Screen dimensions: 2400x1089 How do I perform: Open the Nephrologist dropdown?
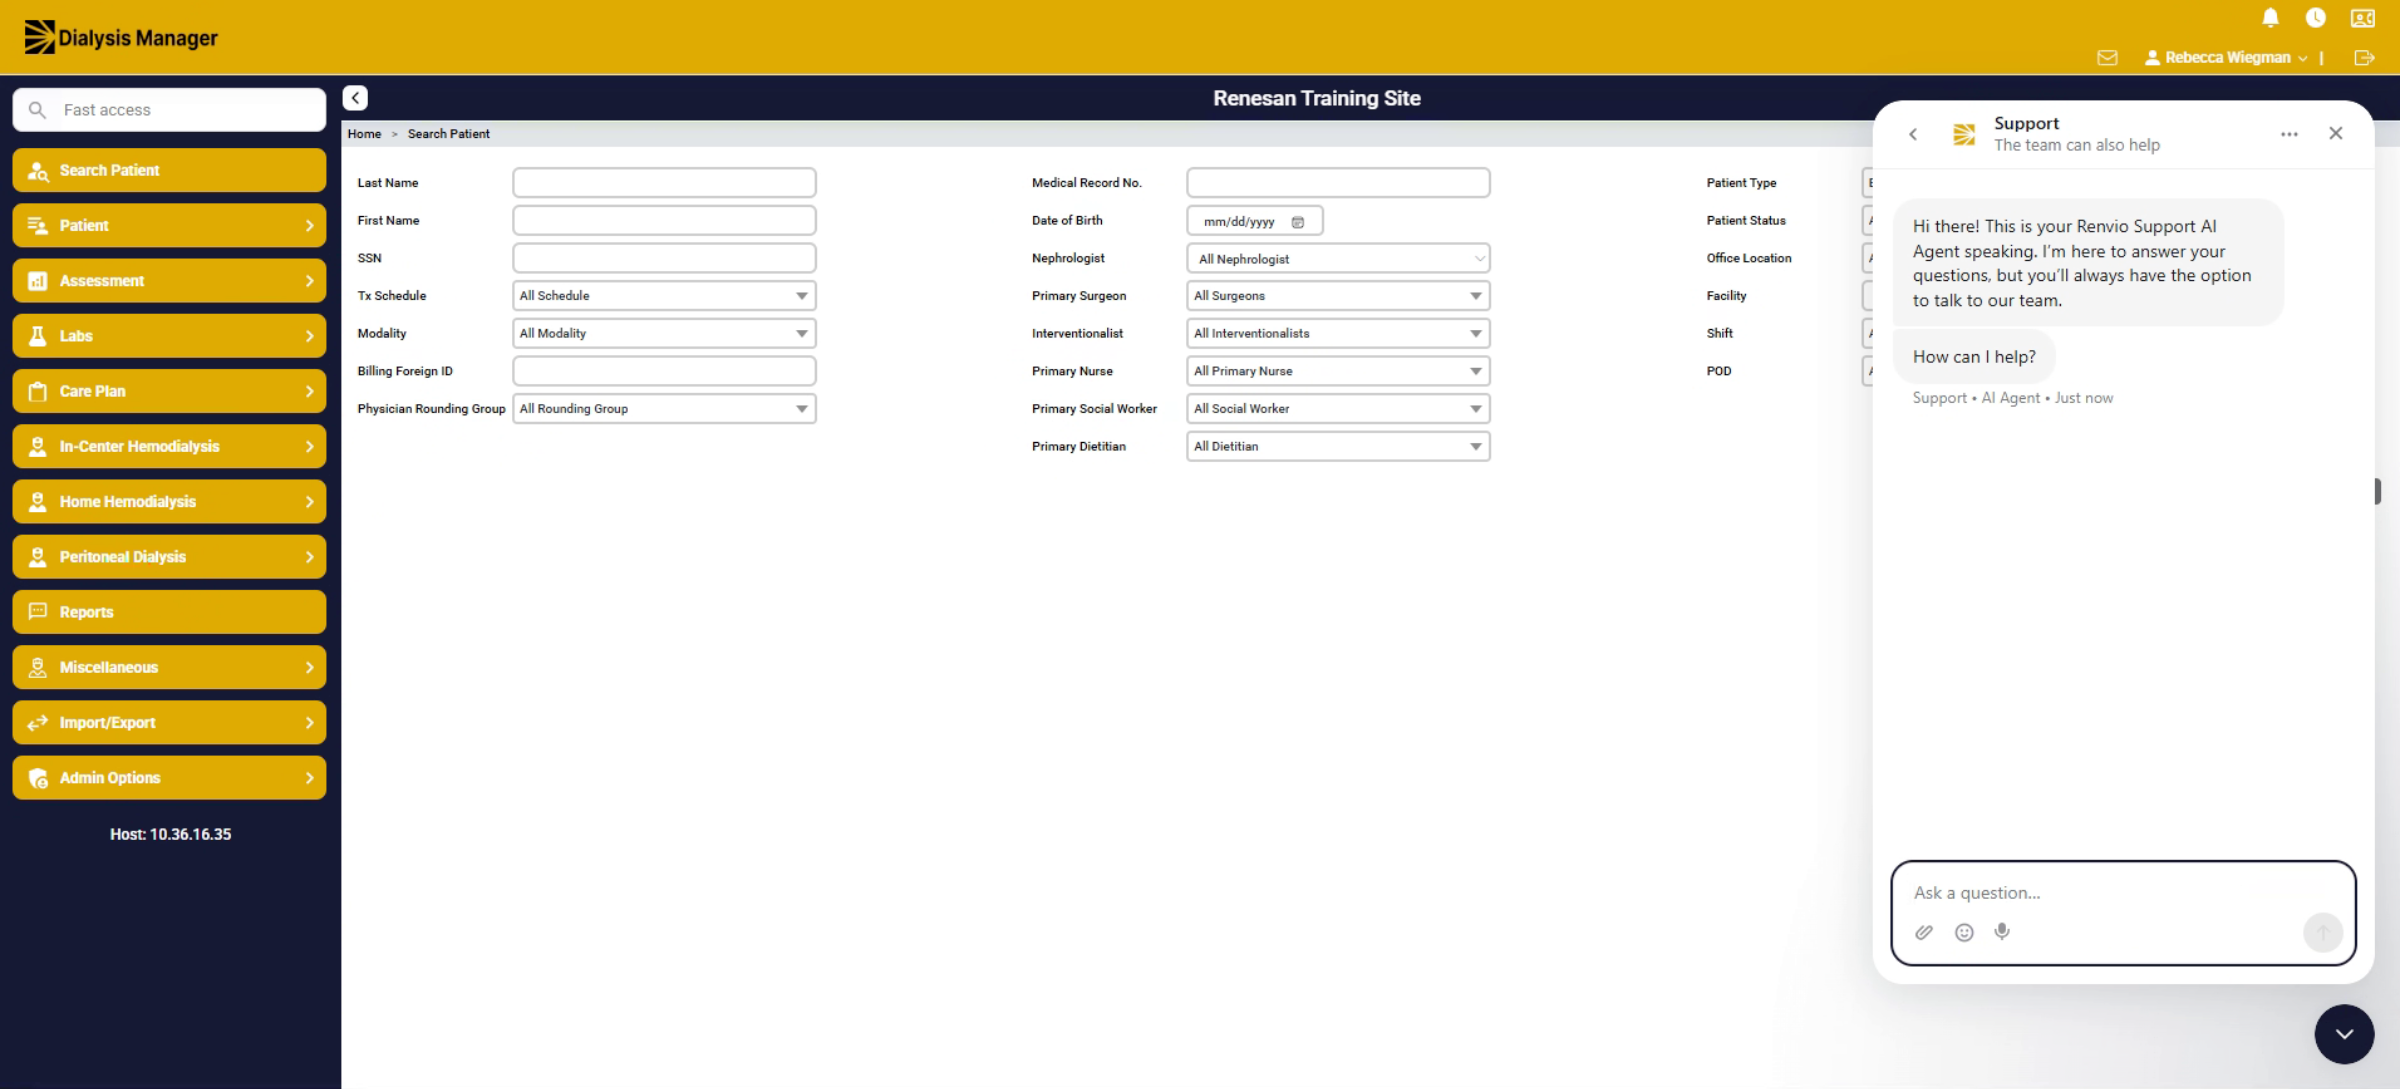[1338, 259]
